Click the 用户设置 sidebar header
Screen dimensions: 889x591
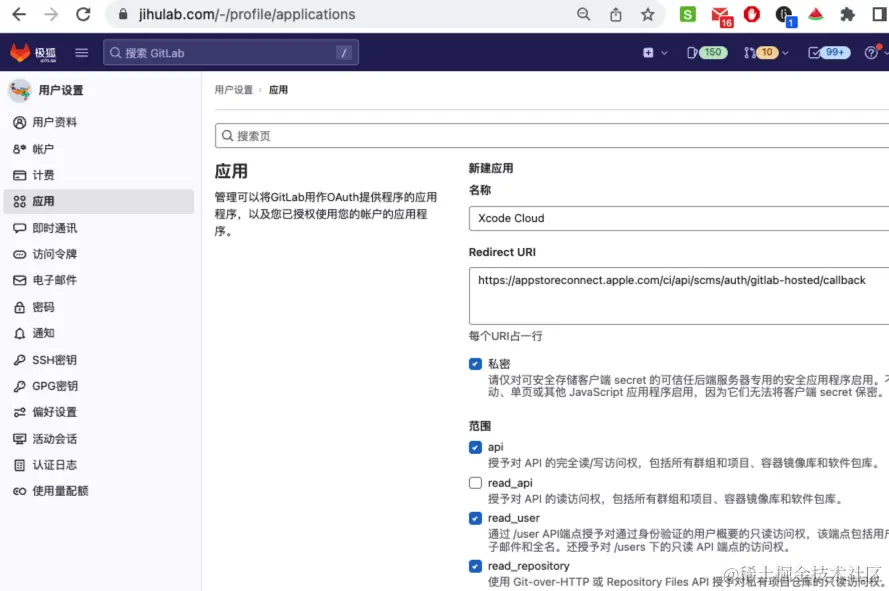point(61,90)
